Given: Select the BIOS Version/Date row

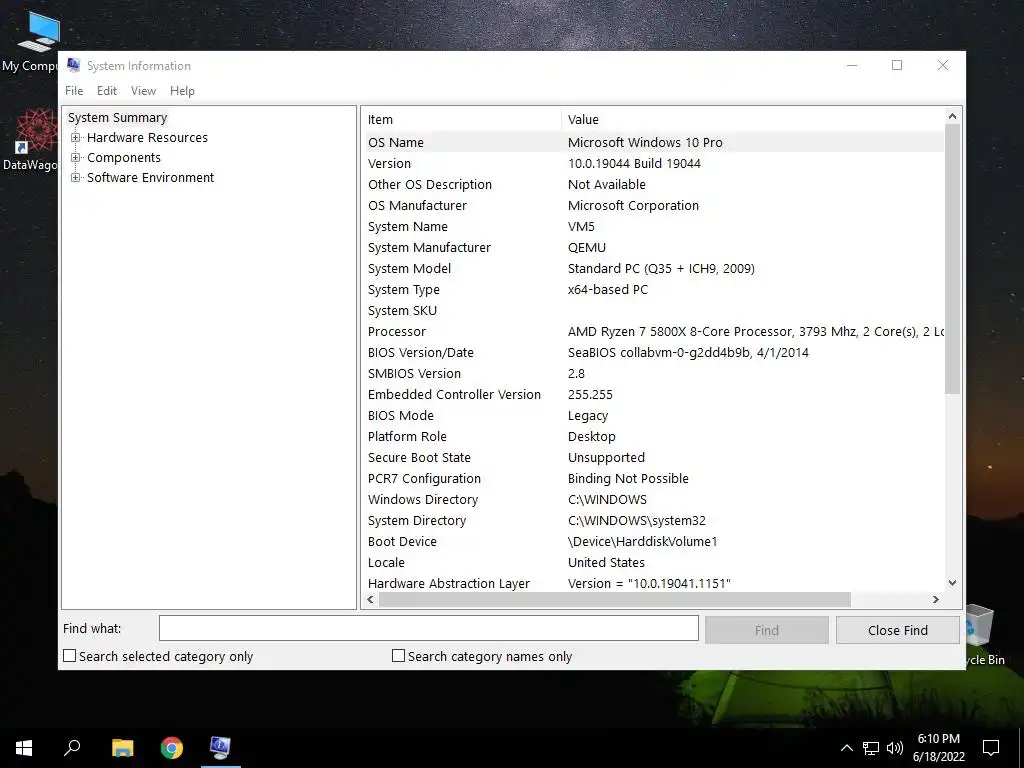Looking at the screenshot, I should tap(653, 352).
